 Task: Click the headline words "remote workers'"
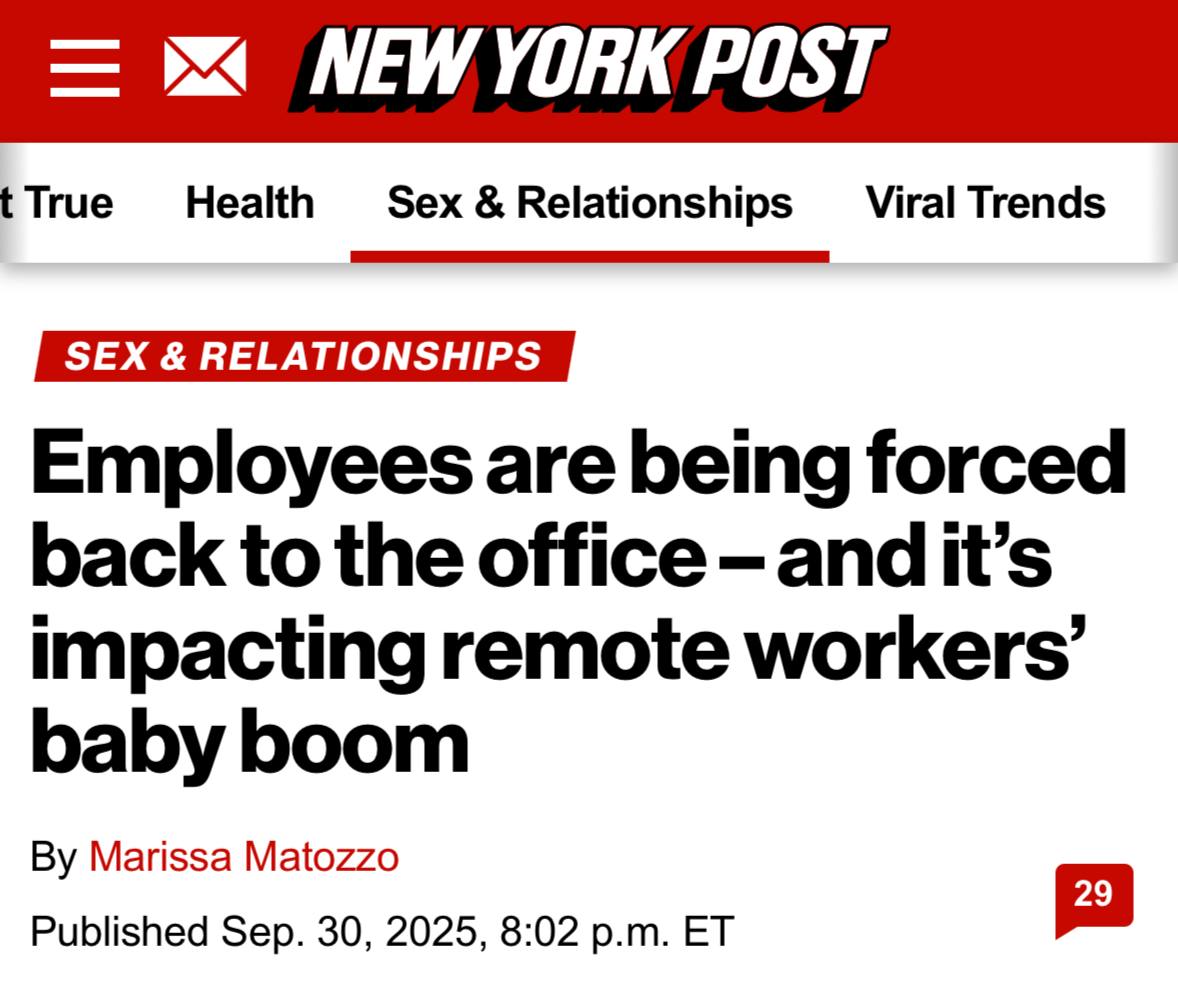765,651
